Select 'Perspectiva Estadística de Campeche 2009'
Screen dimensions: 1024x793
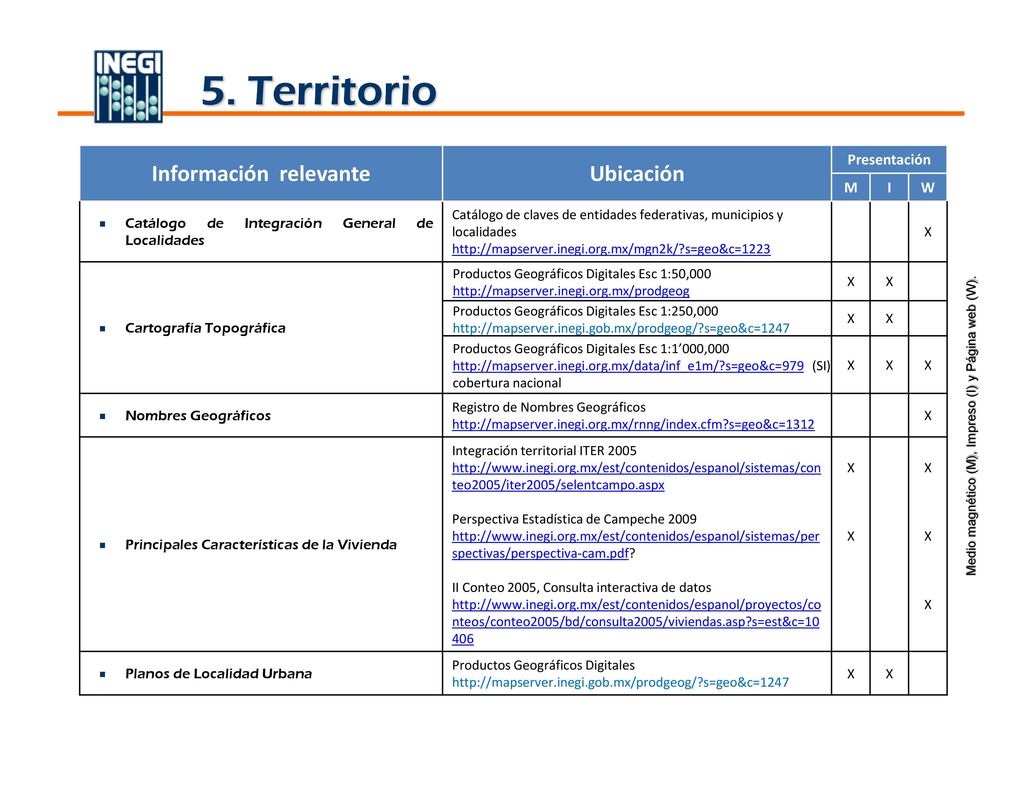coord(574,519)
